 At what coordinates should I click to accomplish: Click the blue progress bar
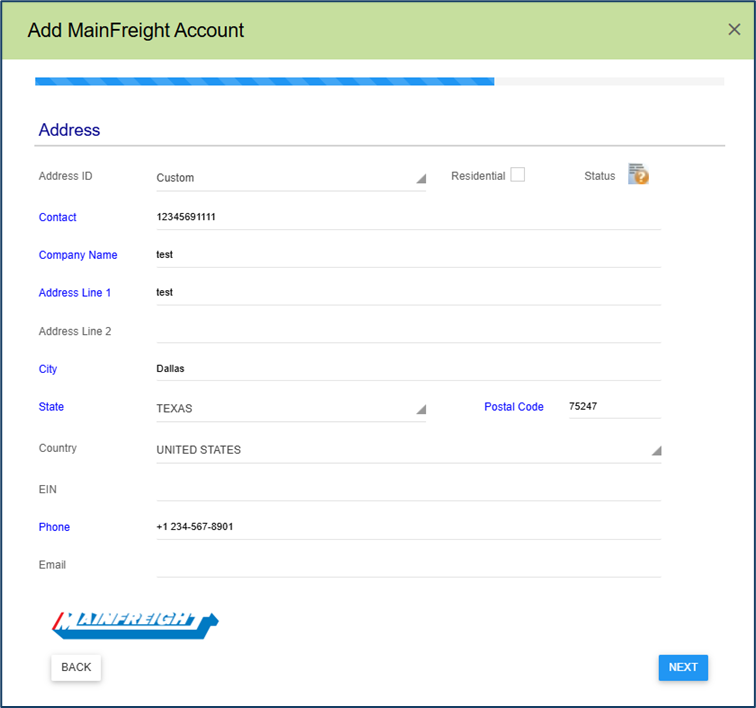tap(264, 81)
